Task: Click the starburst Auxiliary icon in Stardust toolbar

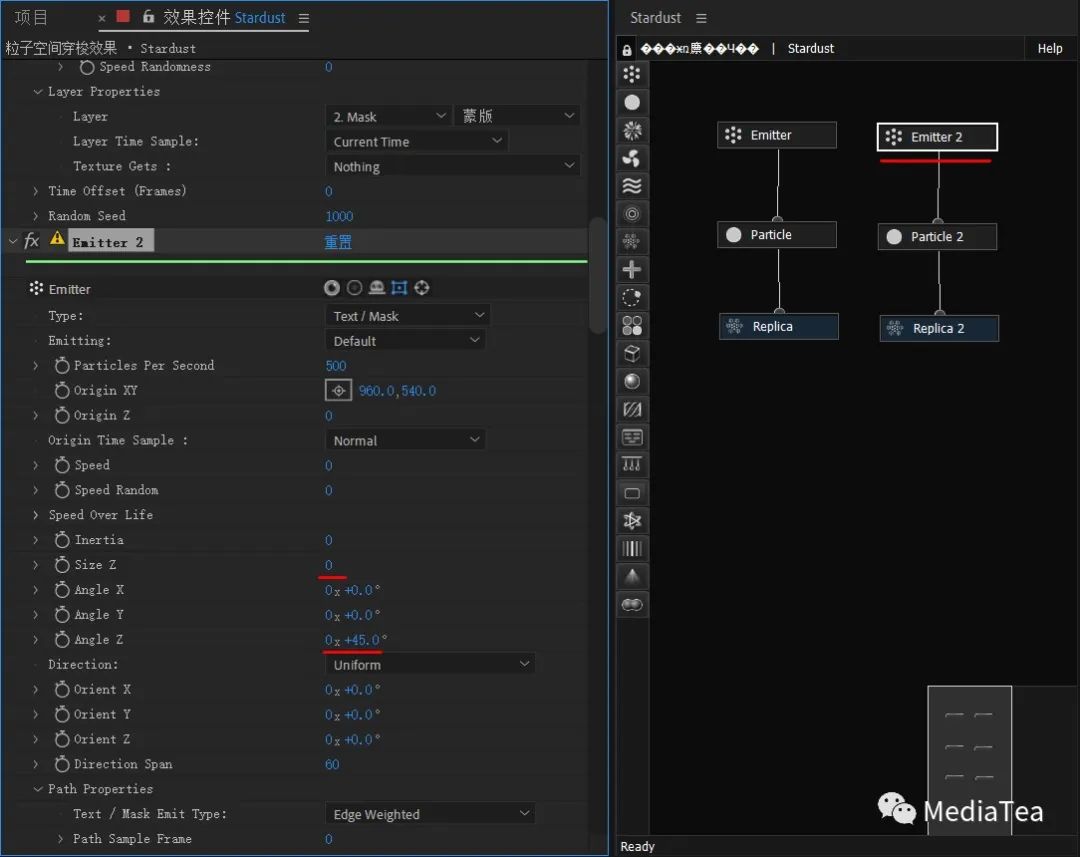Action: coord(632,130)
